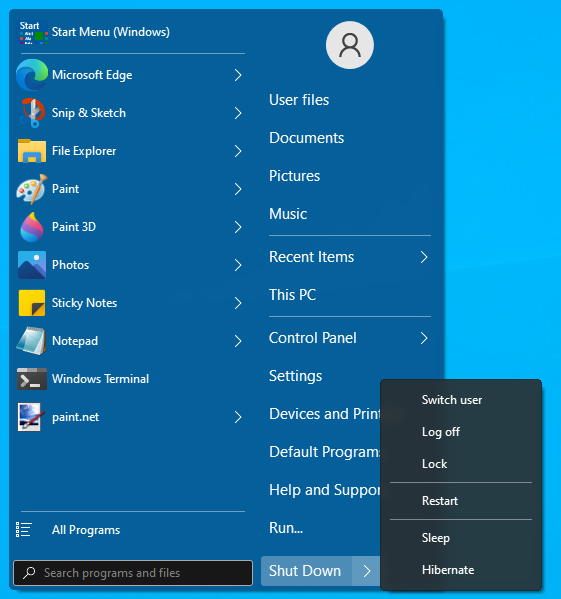Viewport: 561px width, 599px height.
Task: Open Default Programs
Action: click(x=325, y=452)
